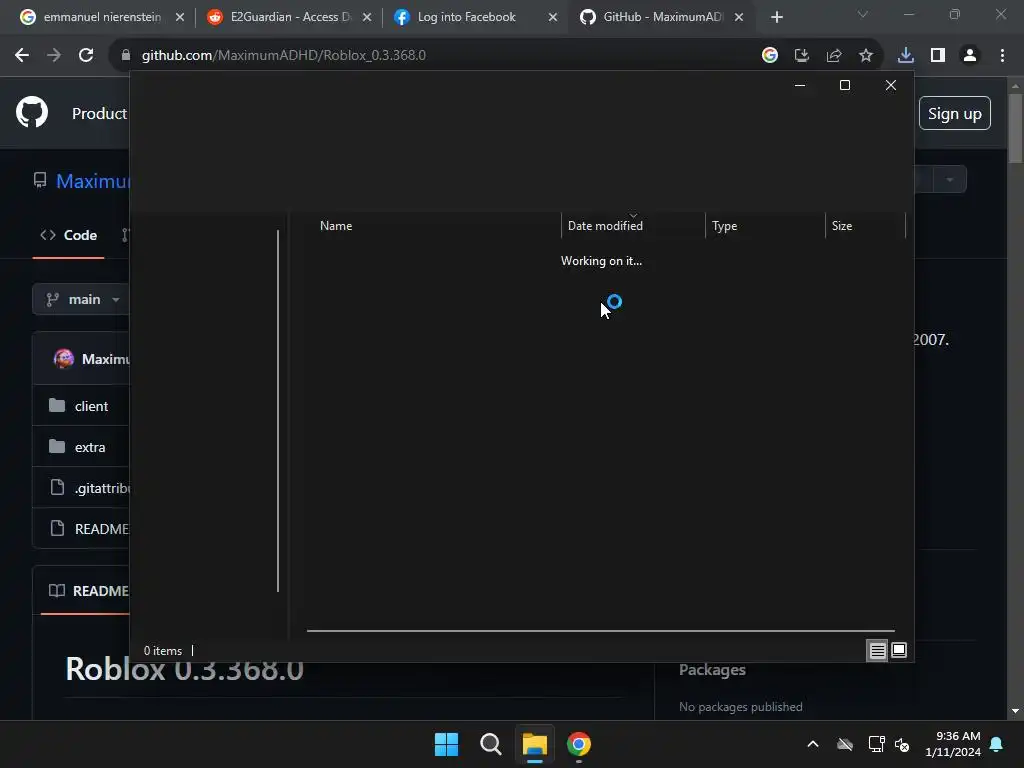Open the network status tray icon
1024x768 pixels.
(x=876, y=744)
